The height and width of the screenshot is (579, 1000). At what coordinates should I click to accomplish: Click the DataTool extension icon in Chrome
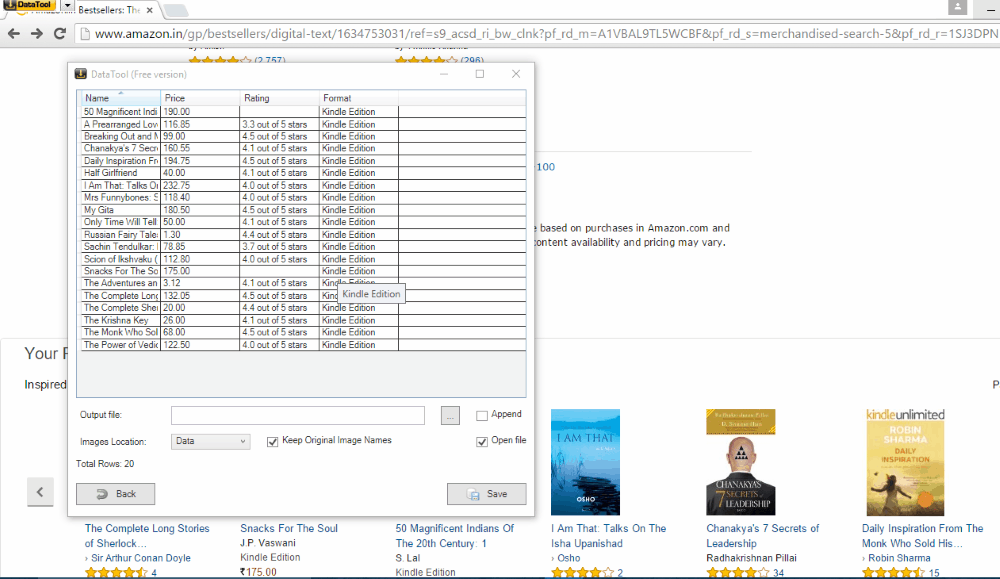(29, 4)
